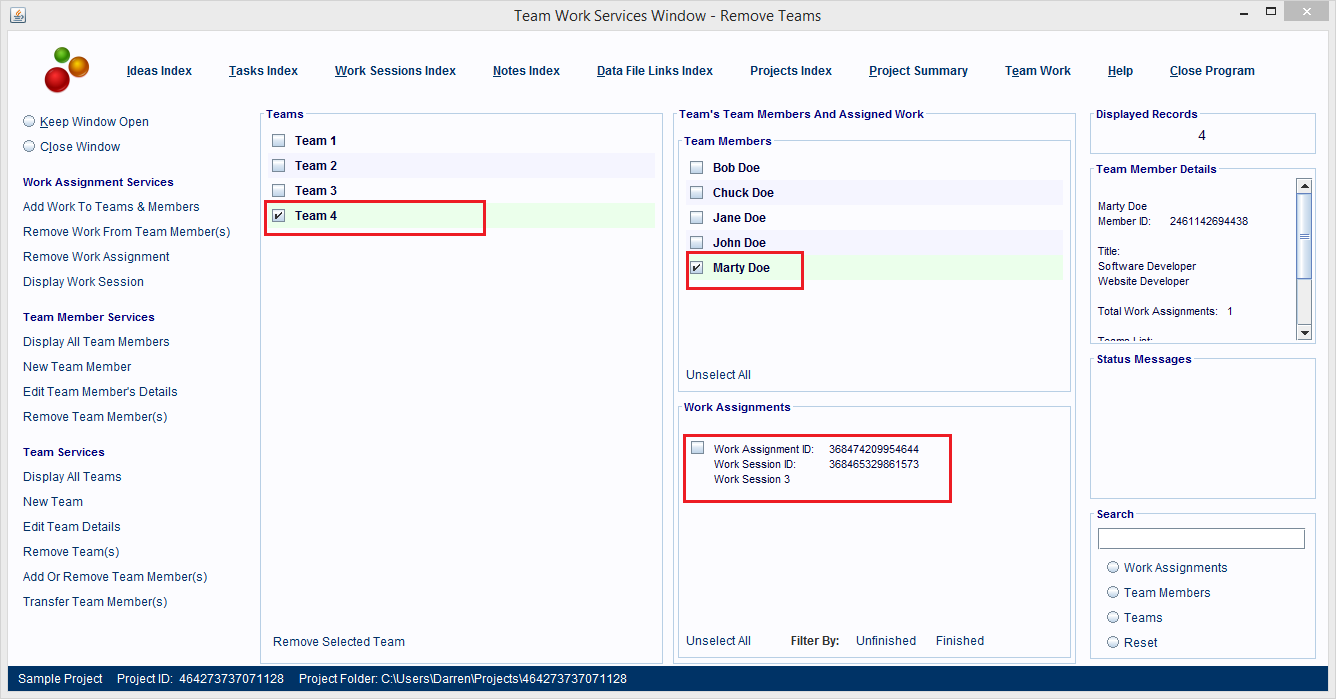Select the Close Window radio button
This screenshot has width=1336, height=699.
[29, 146]
